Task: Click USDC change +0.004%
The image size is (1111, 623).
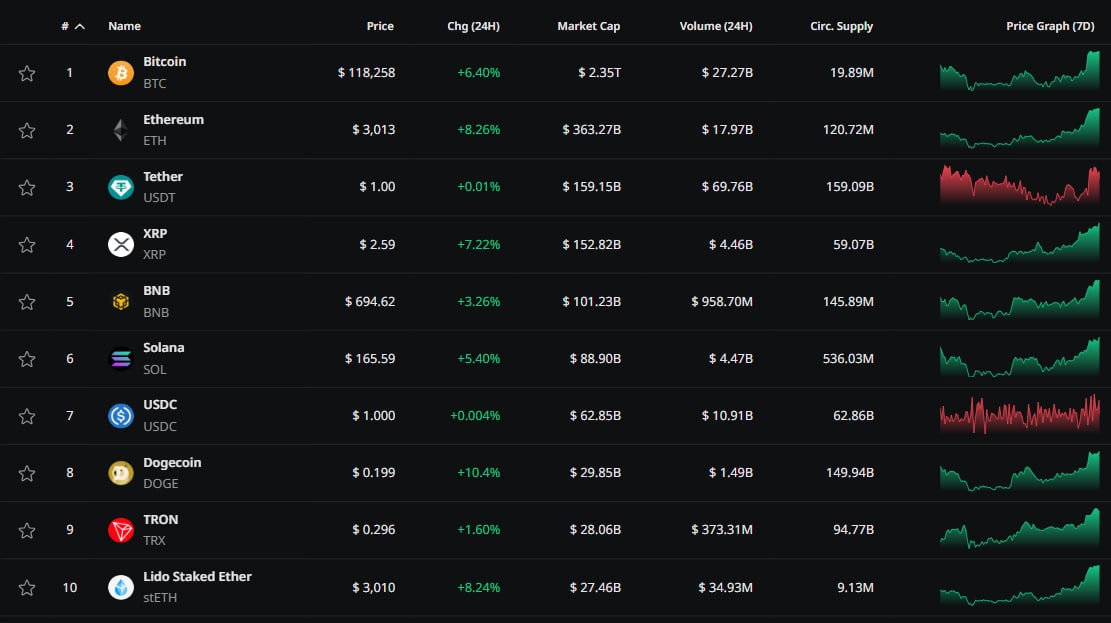Action: [x=475, y=416]
